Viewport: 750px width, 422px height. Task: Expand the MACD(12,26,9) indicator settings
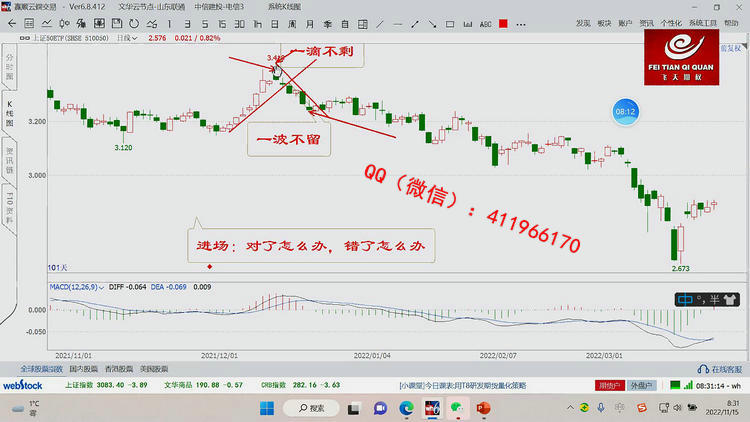pos(76,287)
